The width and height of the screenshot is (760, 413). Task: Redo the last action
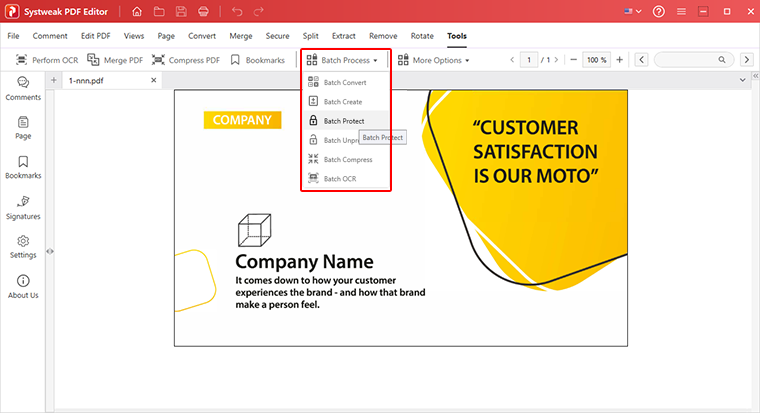coord(259,11)
